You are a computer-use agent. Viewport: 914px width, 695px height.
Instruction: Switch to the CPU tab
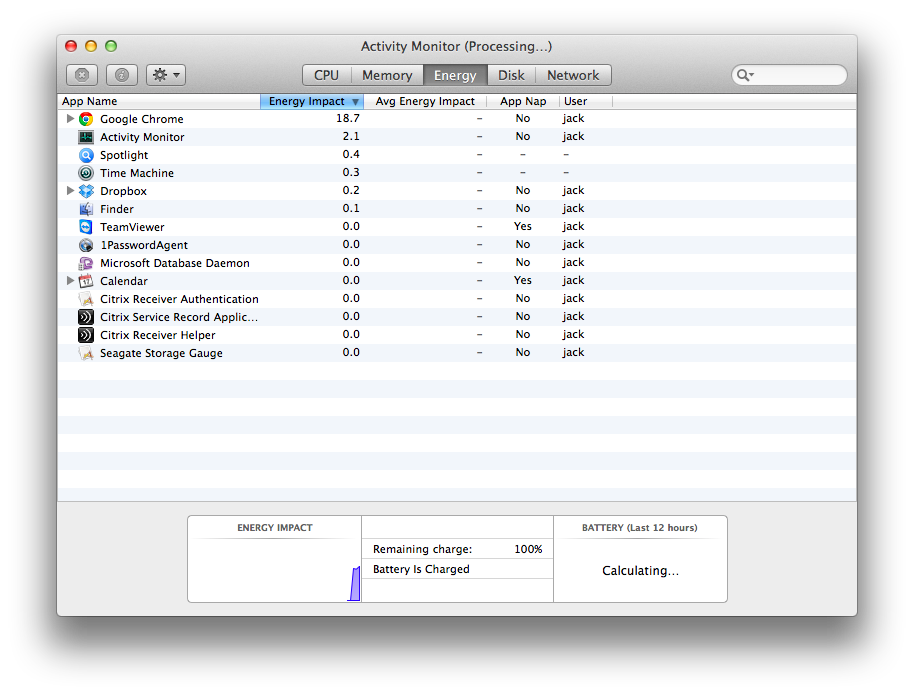326,75
